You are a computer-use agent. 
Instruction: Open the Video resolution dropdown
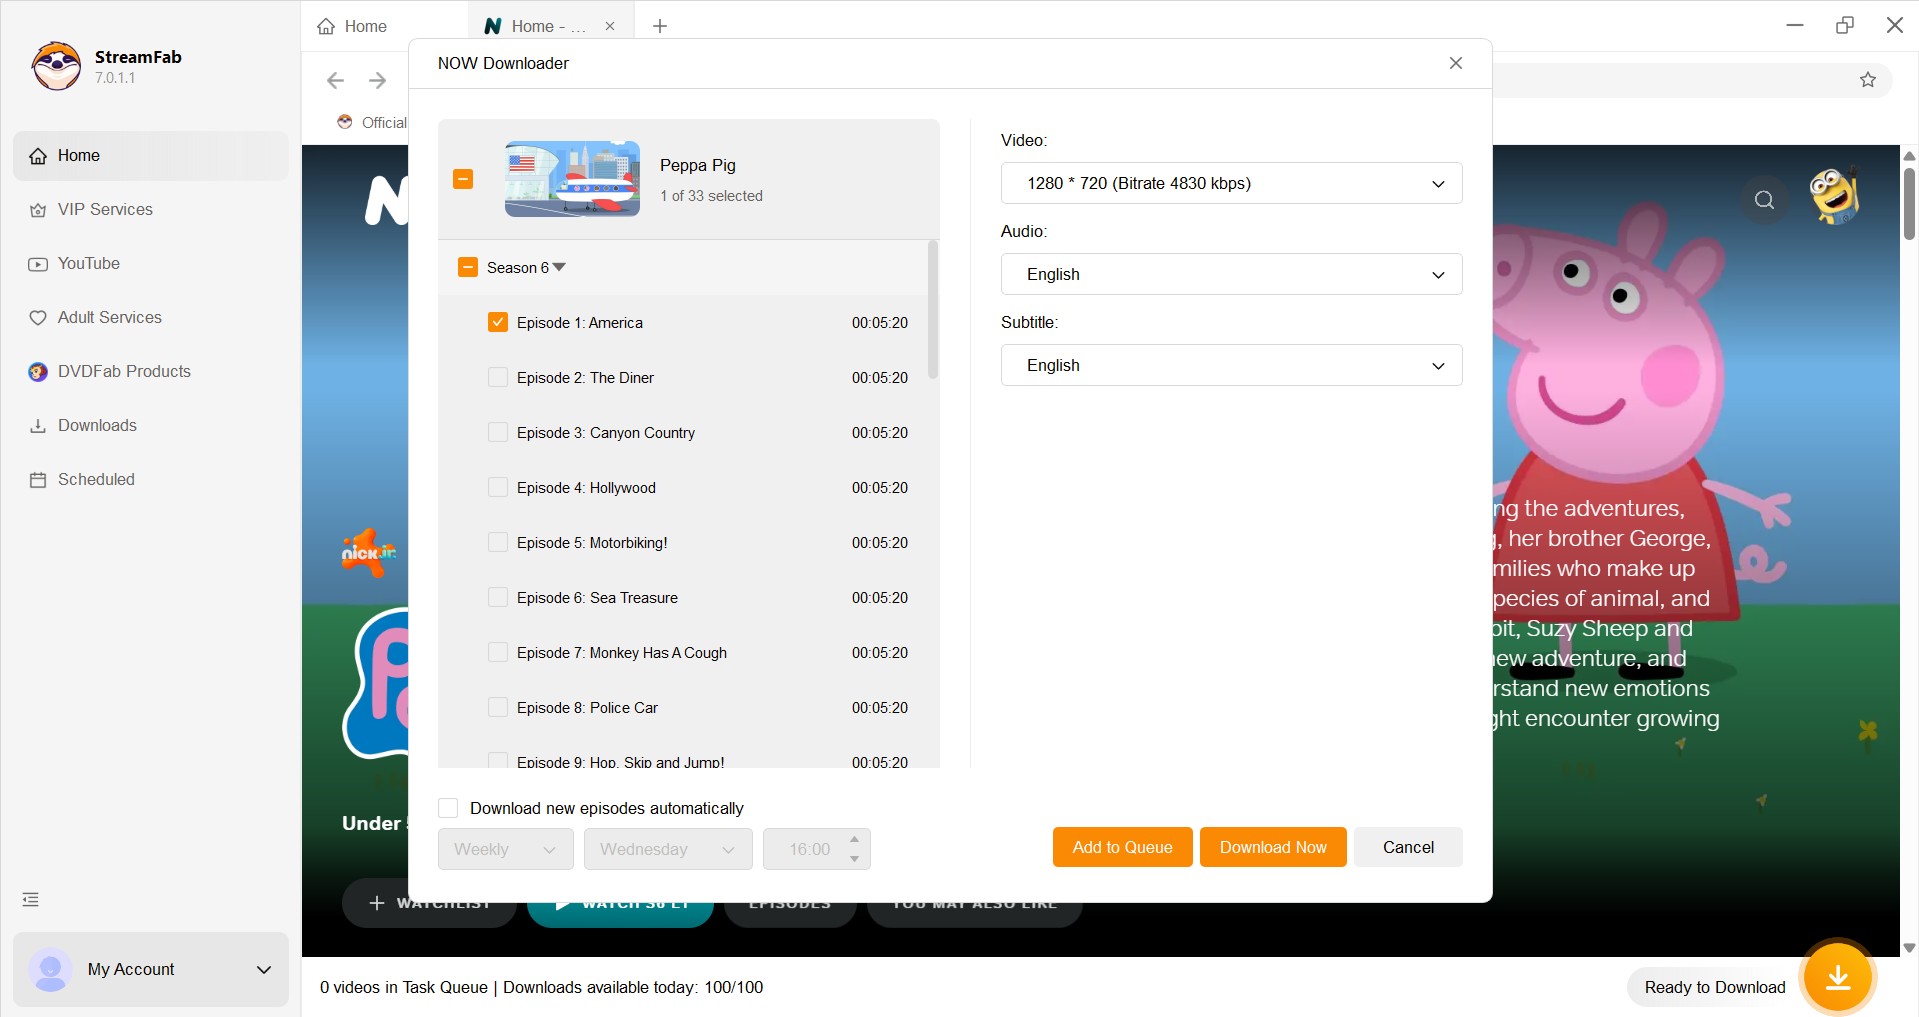coord(1230,183)
